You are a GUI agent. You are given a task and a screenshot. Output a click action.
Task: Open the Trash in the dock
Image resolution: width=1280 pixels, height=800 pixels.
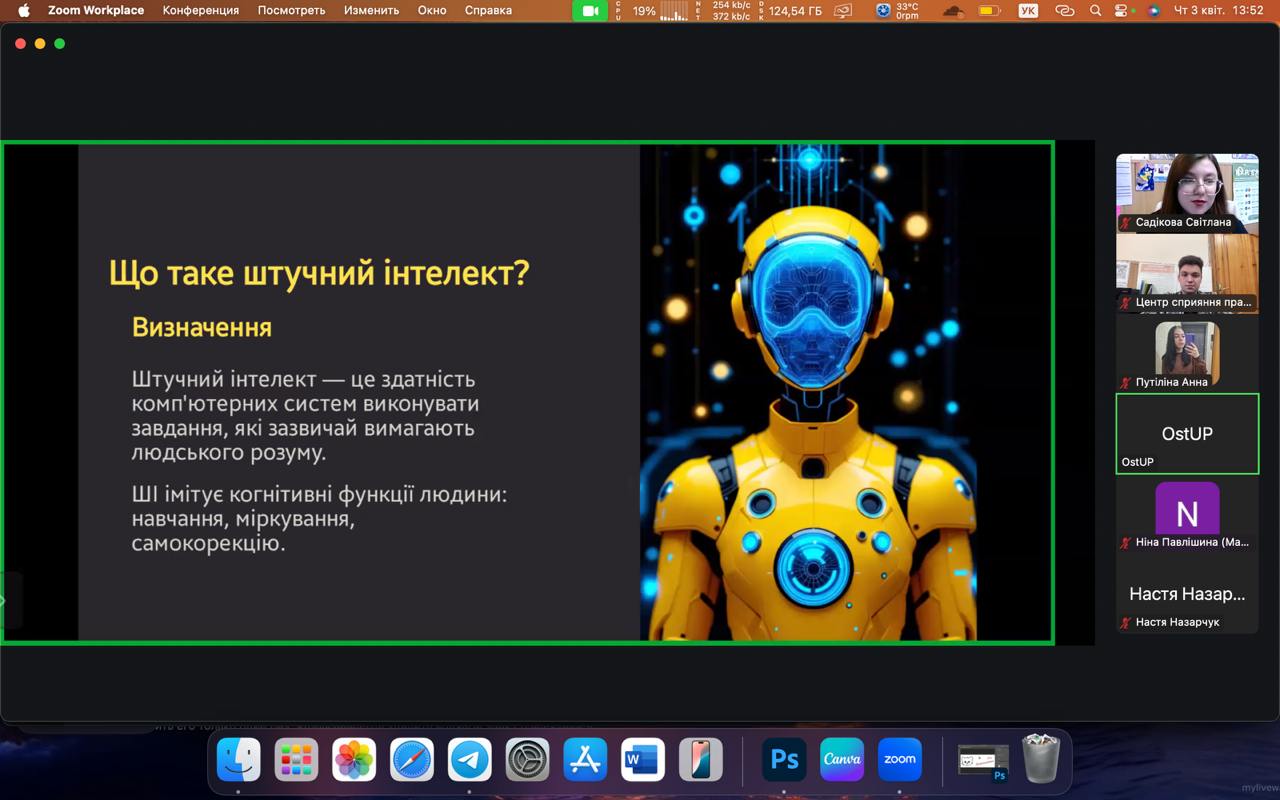pos(1041,760)
